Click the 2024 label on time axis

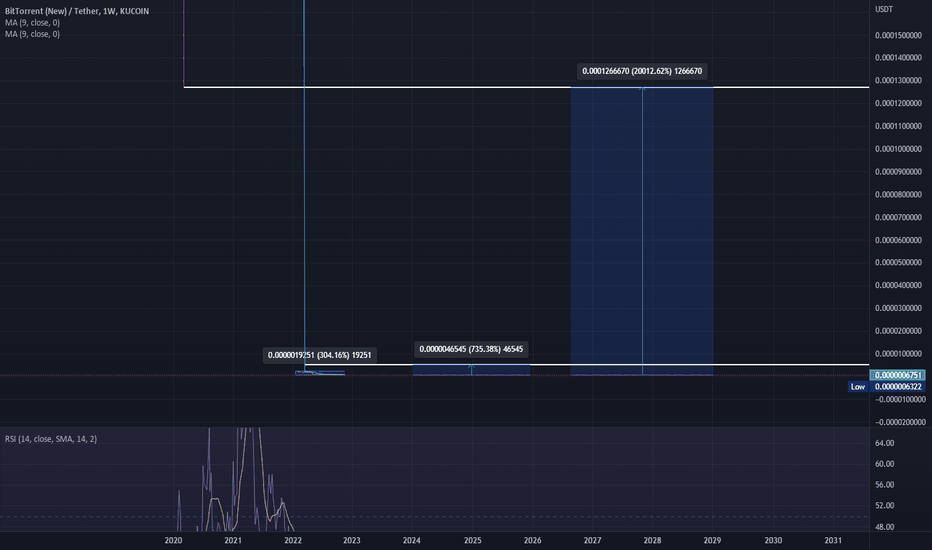411,540
